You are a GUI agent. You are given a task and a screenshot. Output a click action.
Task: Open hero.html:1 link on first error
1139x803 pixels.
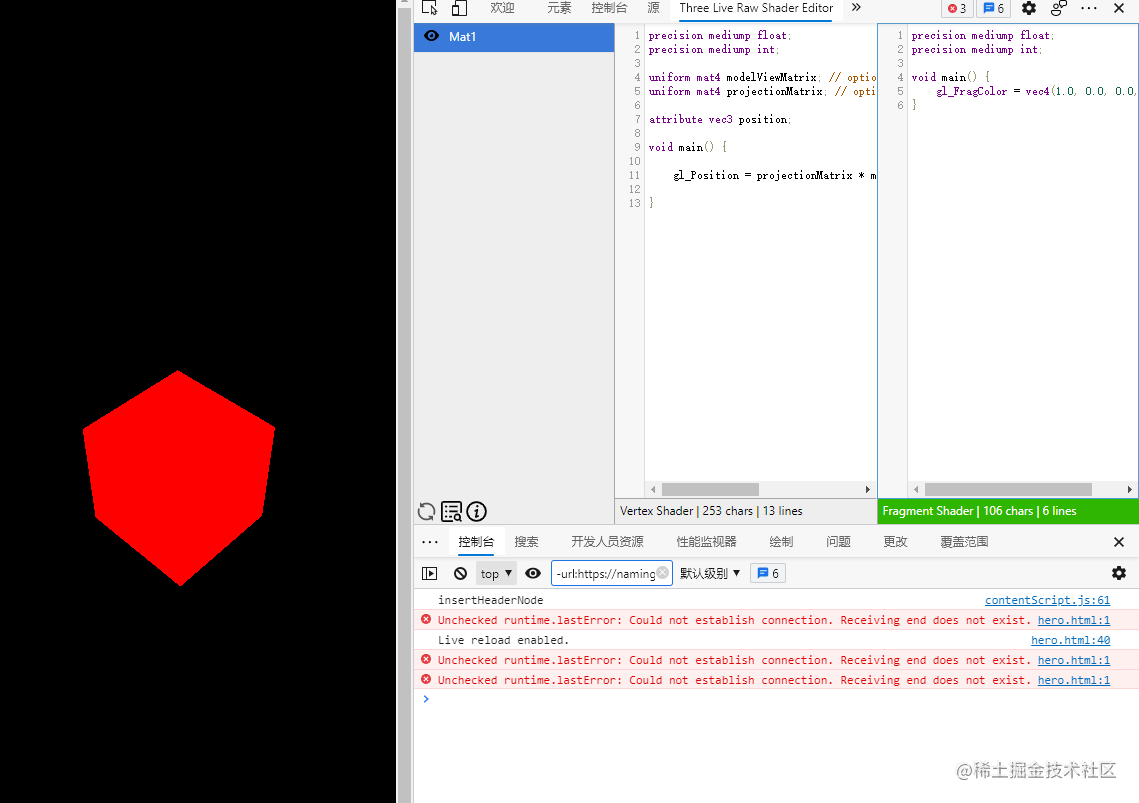point(1074,620)
